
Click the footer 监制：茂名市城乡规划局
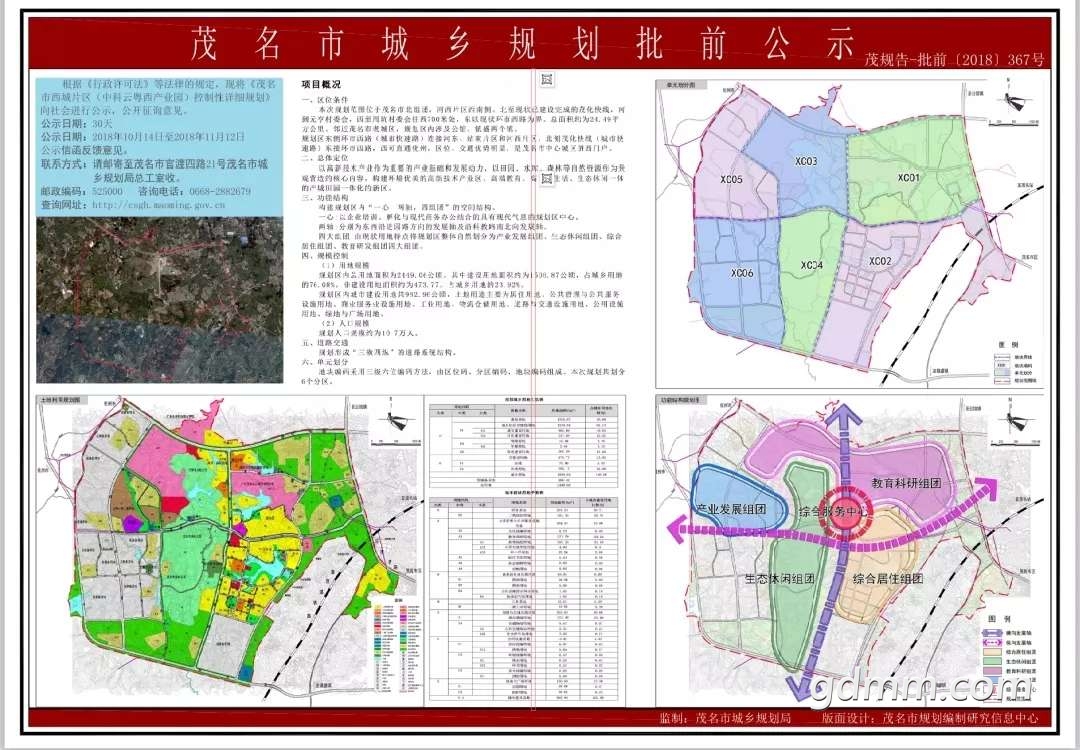pyautogui.click(x=725, y=718)
